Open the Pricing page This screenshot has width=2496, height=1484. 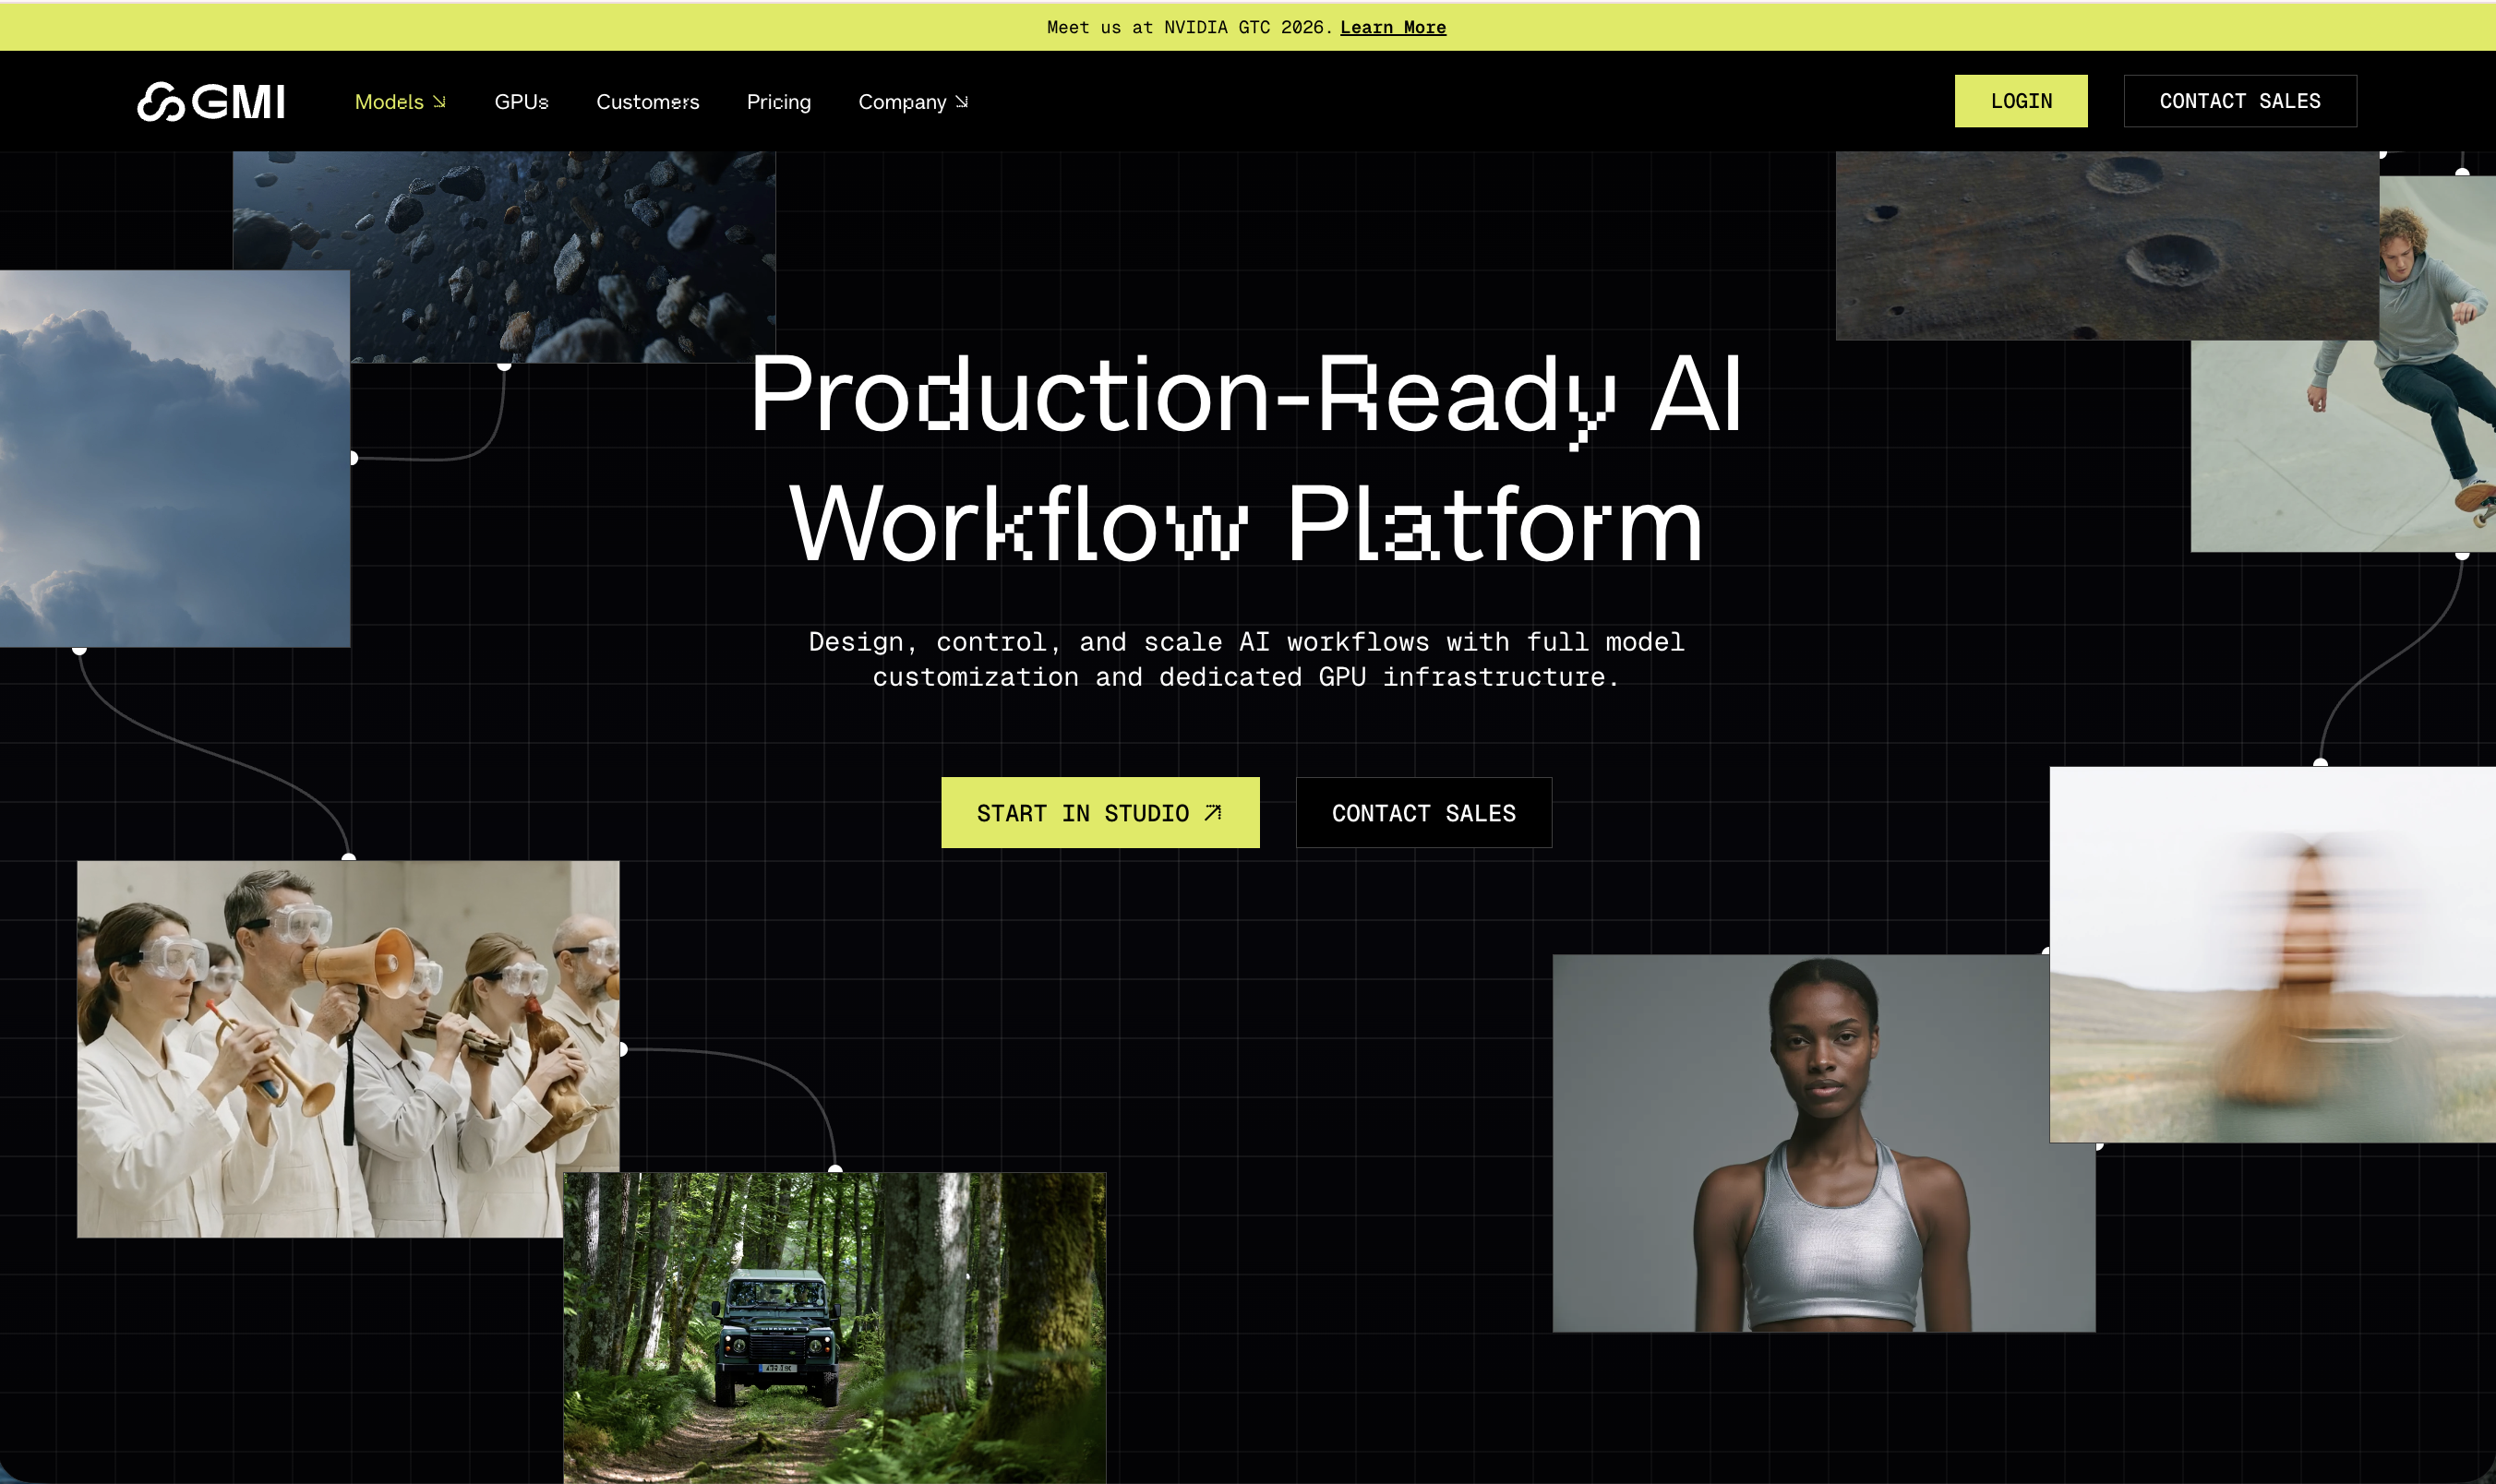pyautogui.click(x=778, y=102)
